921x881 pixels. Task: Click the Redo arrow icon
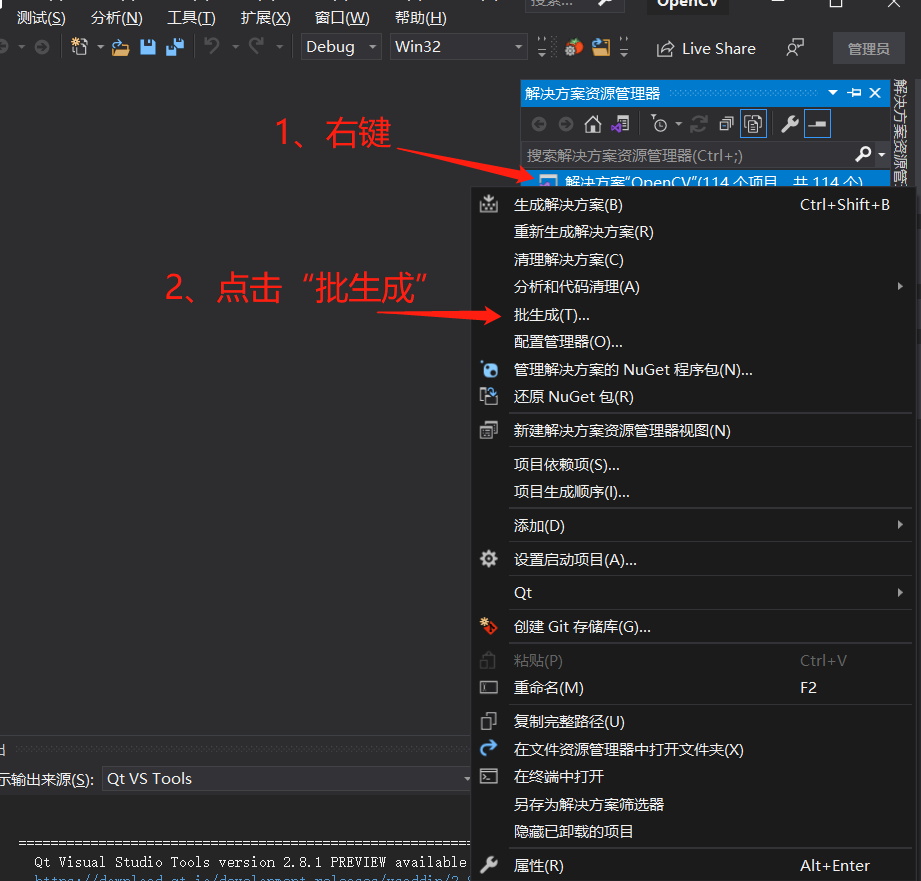(x=256, y=46)
